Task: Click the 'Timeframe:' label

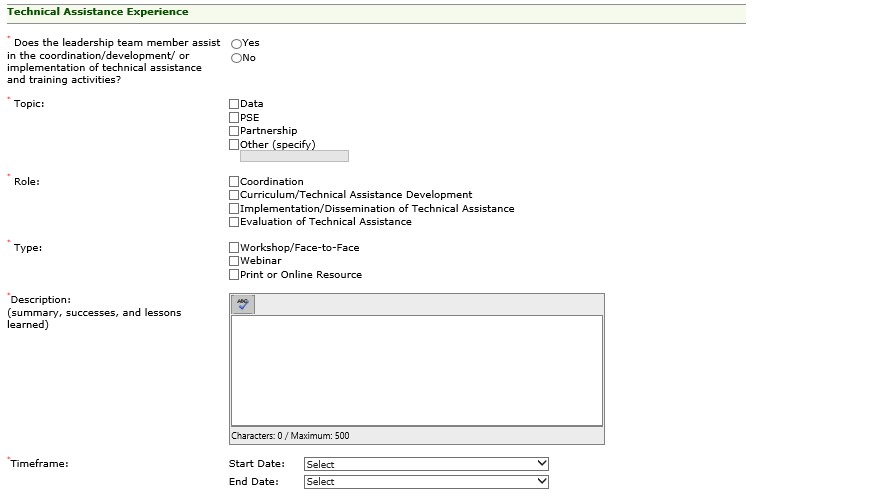Action: pos(39,463)
